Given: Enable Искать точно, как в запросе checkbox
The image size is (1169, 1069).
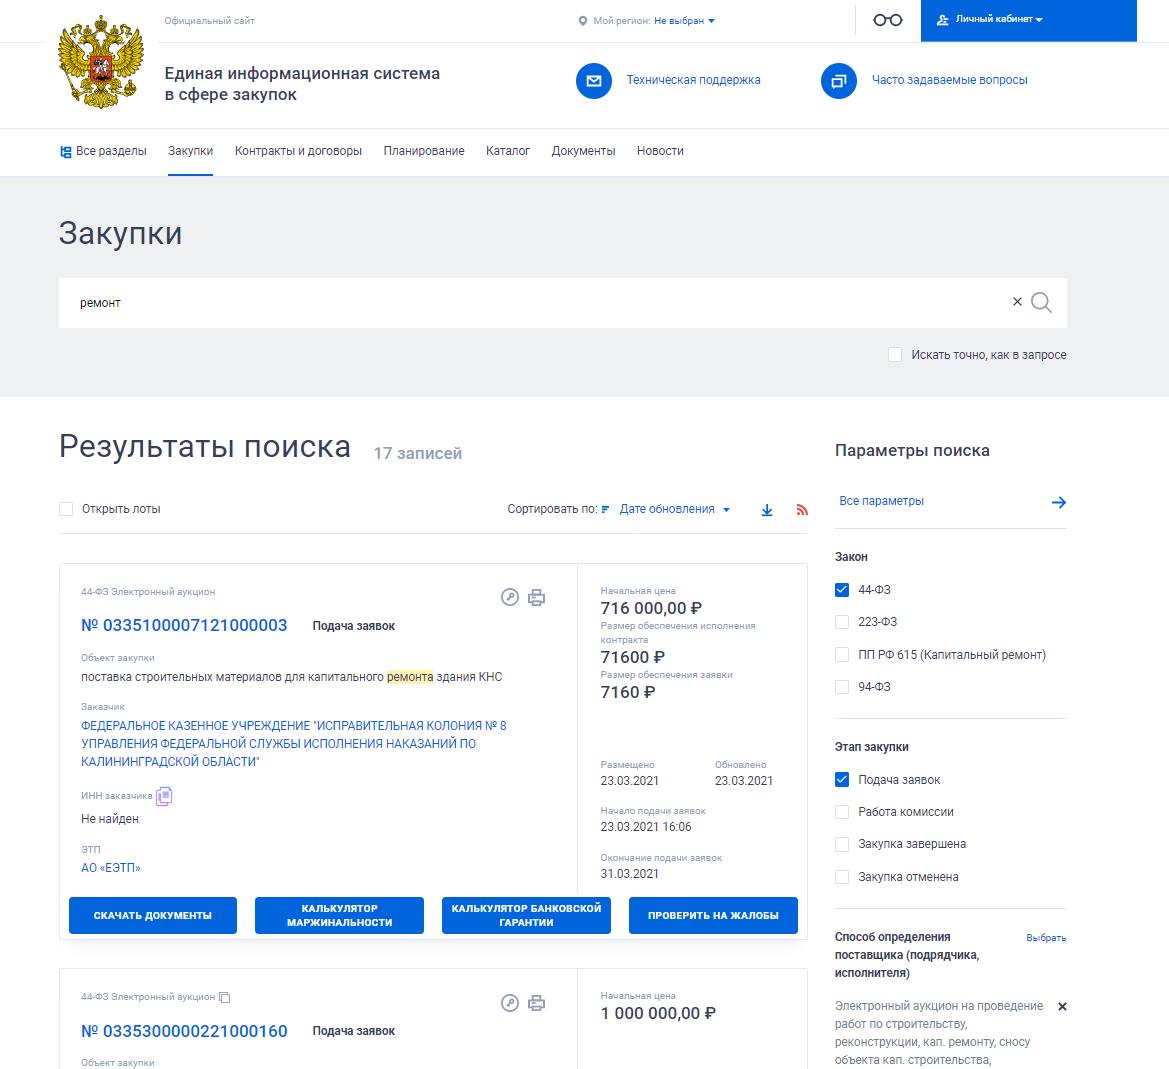Looking at the screenshot, I should (x=895, y=355).
